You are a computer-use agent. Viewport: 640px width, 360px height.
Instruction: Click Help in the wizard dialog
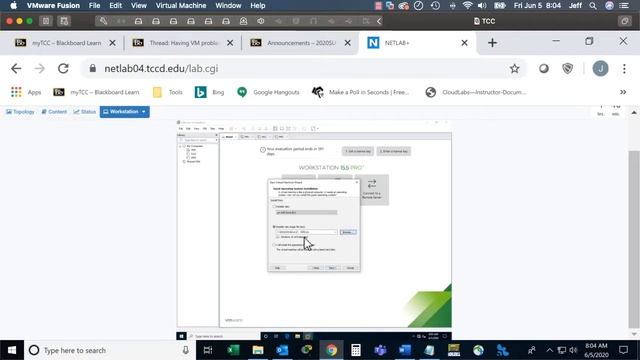click(x=278, y=268)
